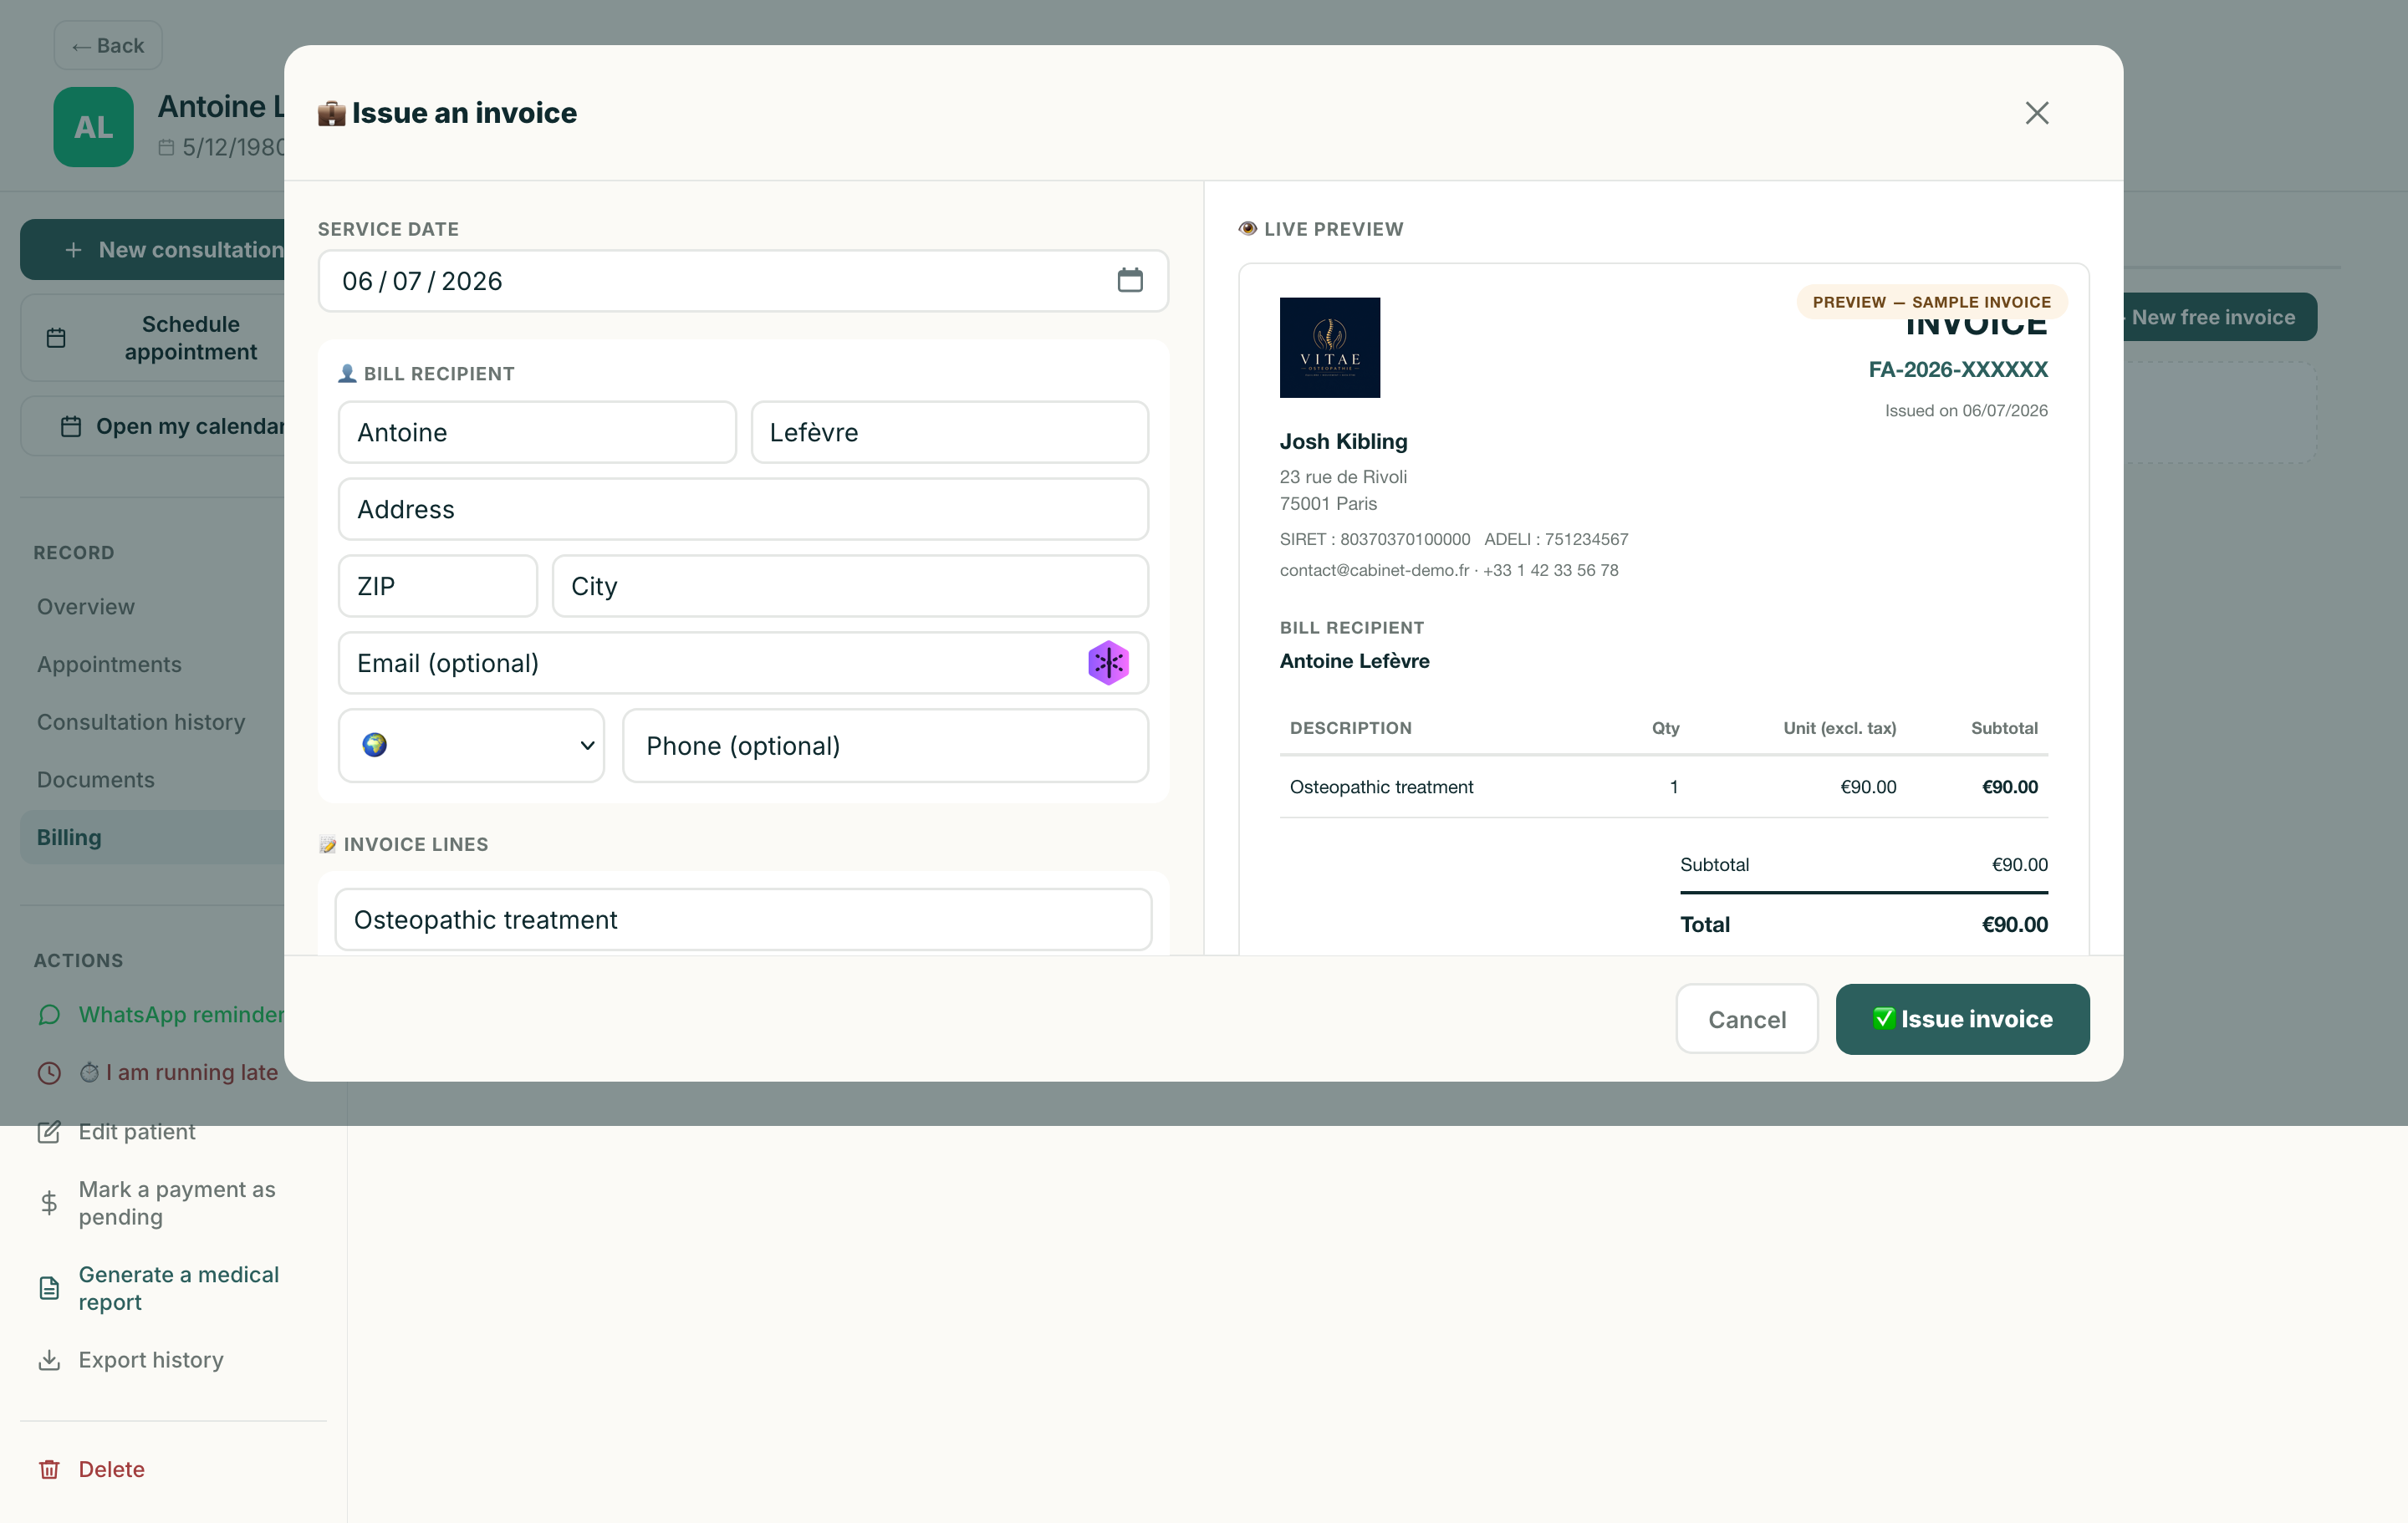The height and width of the screenshot is (1523, 2408).
Task: Focus the ZIP input field
Action: coord(438,586)
